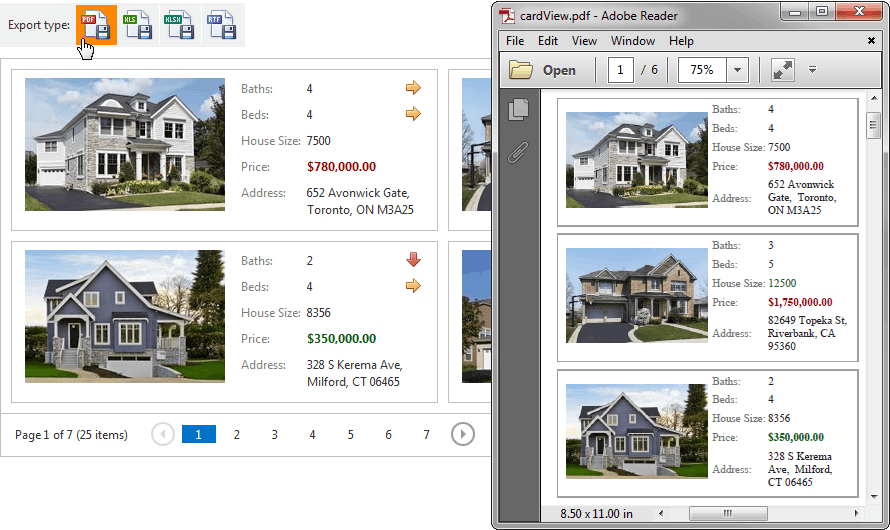Expand the toolbar options arrow in Reader
Viewport: 890px width, 530px height.
click(x=812, y=70)
